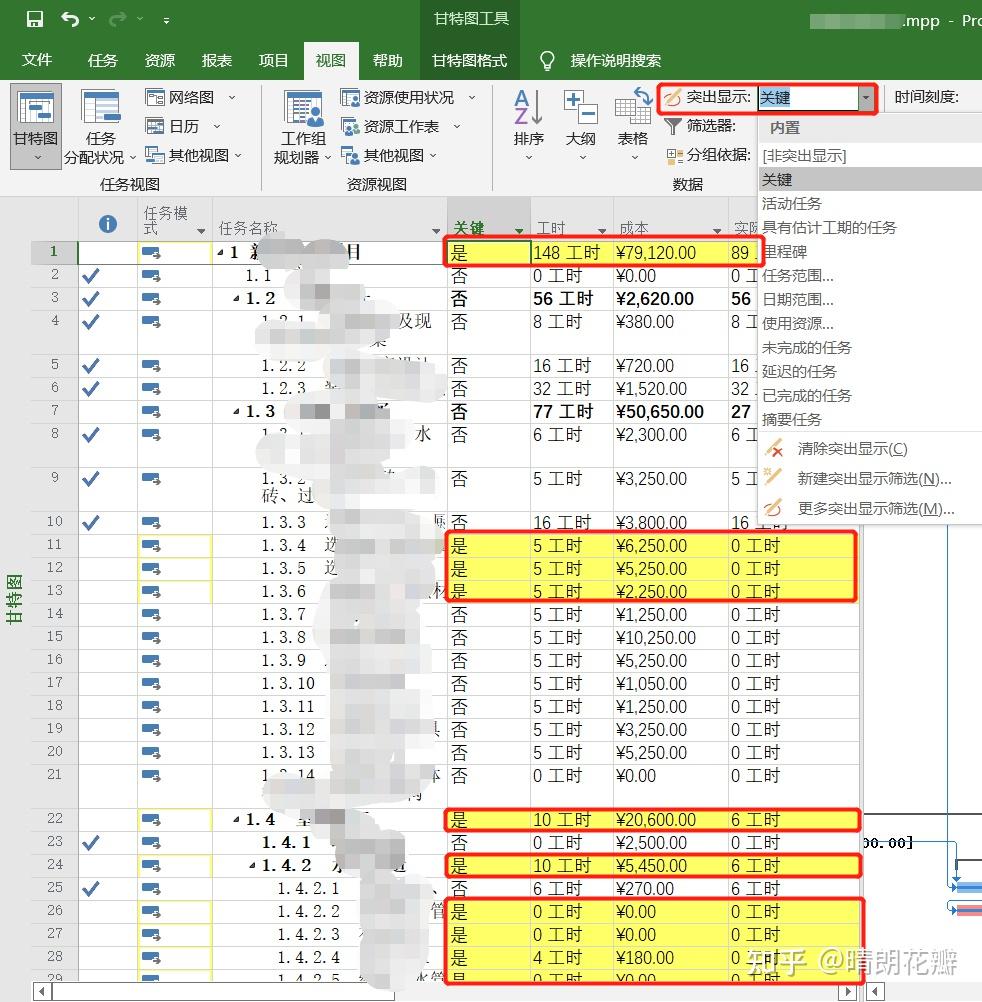Open the 关键 column filter dropdown

pyautogui.click(x=519, y=231)
